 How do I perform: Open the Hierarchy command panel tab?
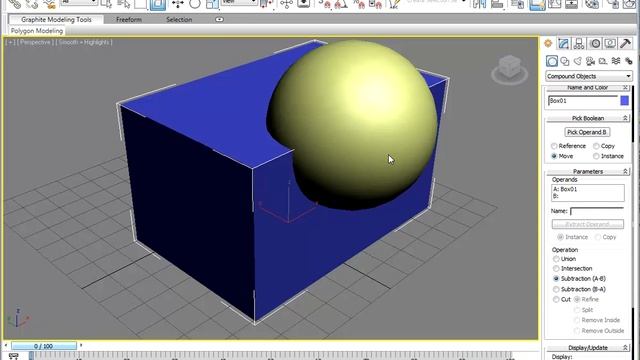pyautogui.click(x=579, y=43)
